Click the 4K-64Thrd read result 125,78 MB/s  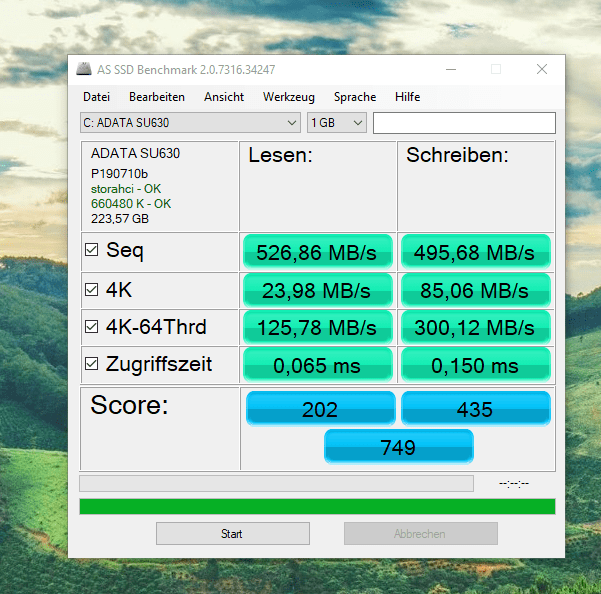click(x=317, y=327)
